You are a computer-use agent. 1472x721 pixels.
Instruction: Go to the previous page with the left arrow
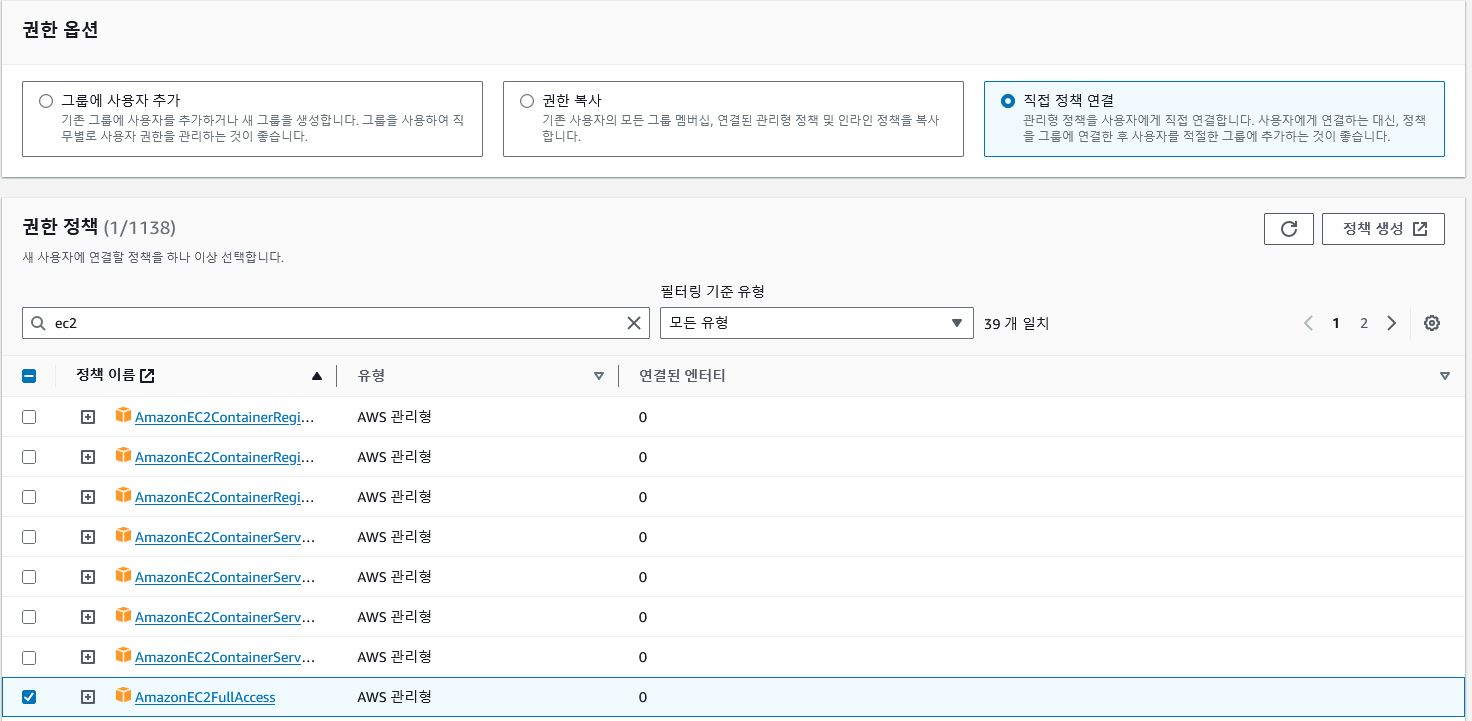[x=1308, y=323]
